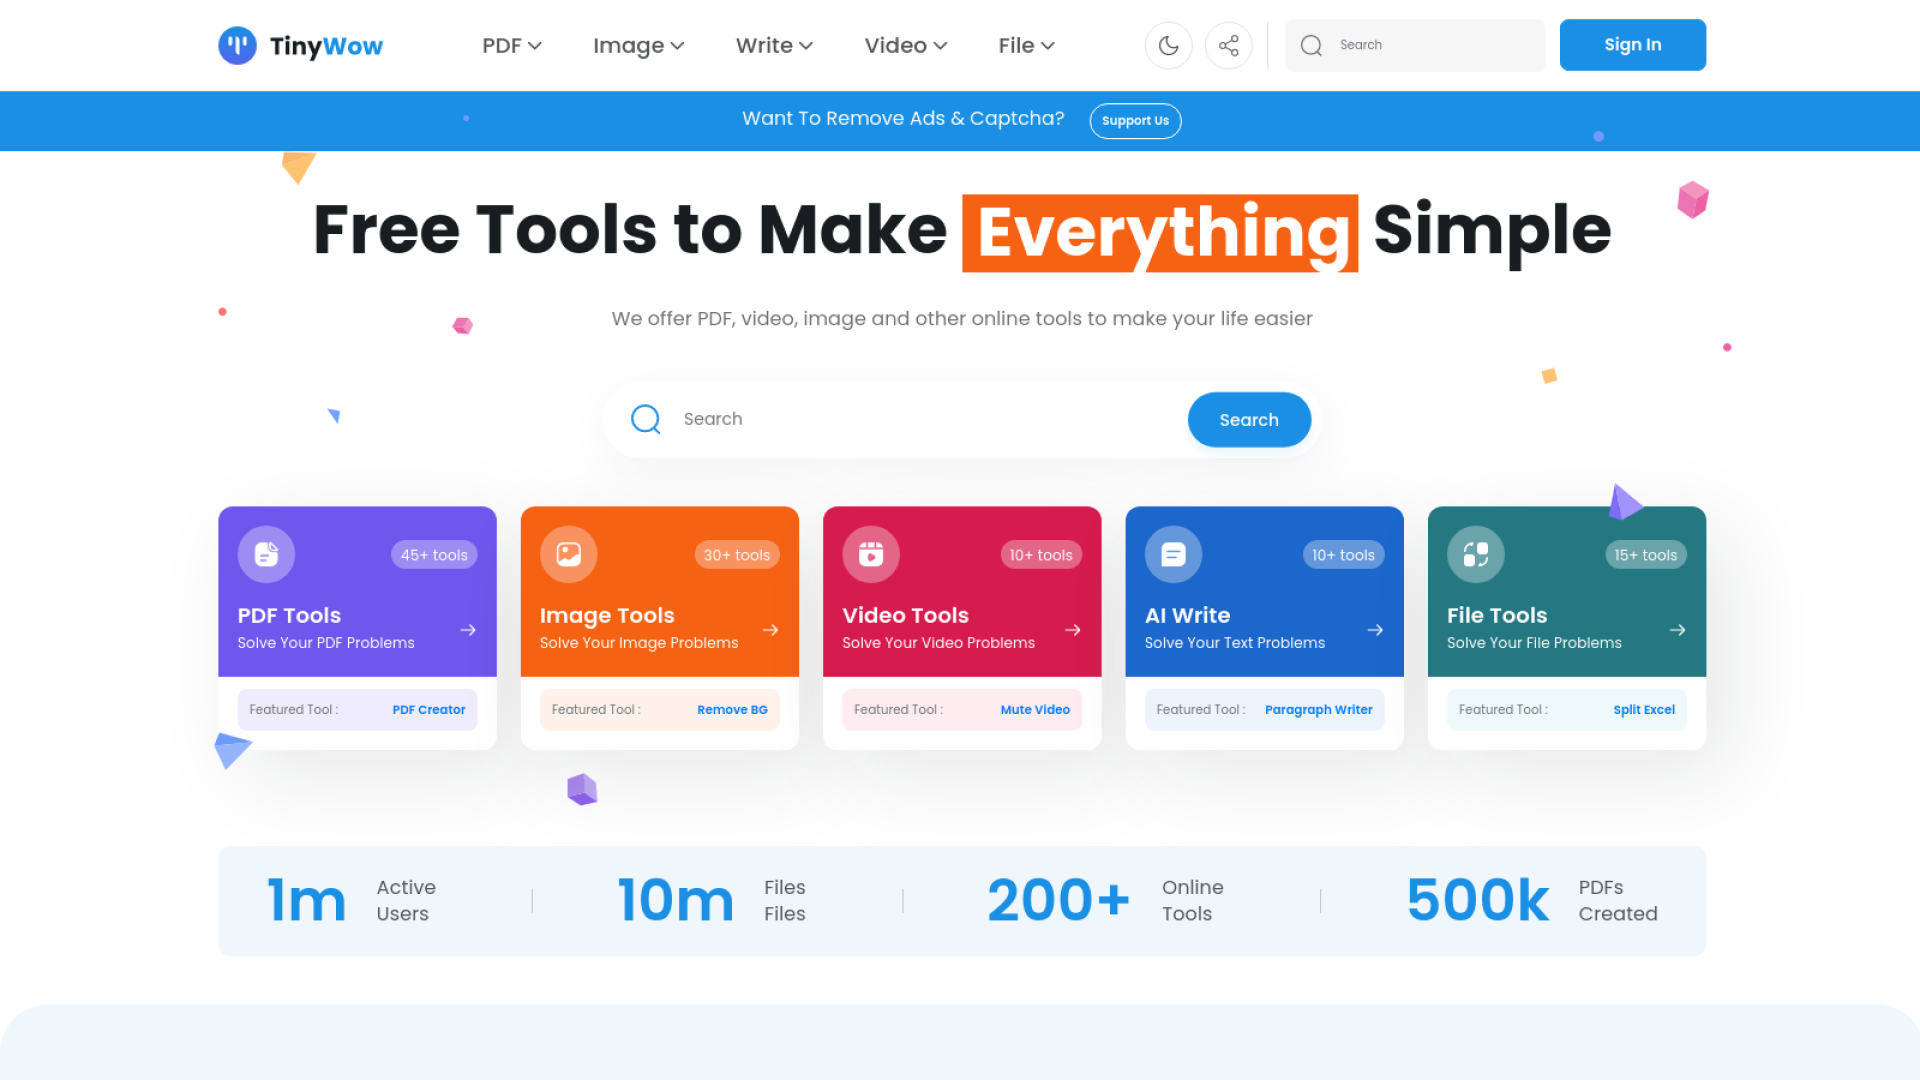This screenshot has height=1080, width=1920.
Task: Click the blue Search button
Action: (x=1248, y=420)
